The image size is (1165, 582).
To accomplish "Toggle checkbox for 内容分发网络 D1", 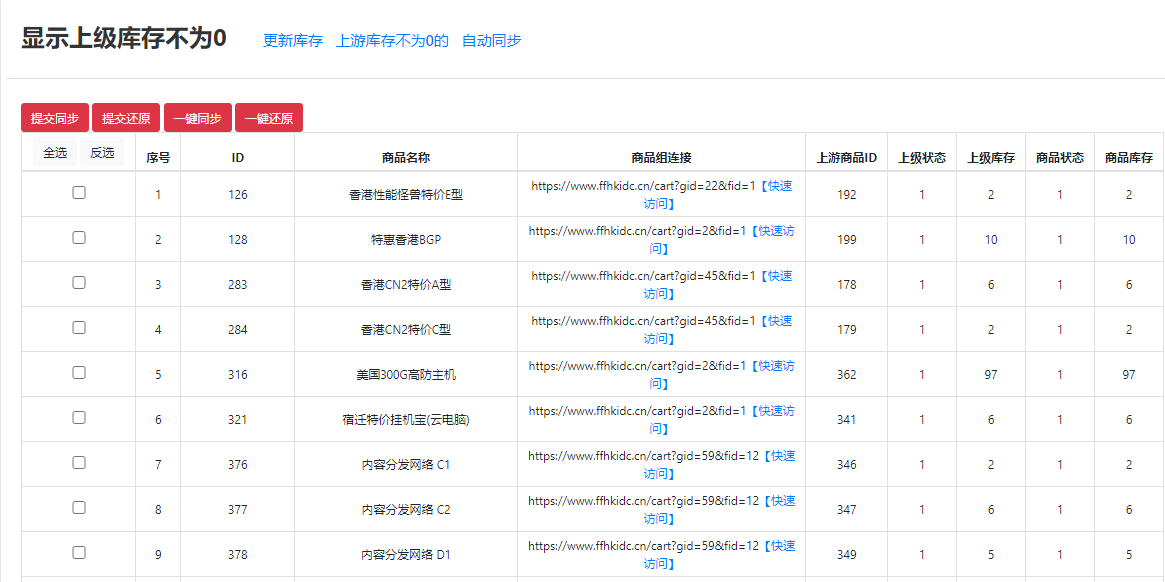I will pyautogui.click(x=79, y=552).
